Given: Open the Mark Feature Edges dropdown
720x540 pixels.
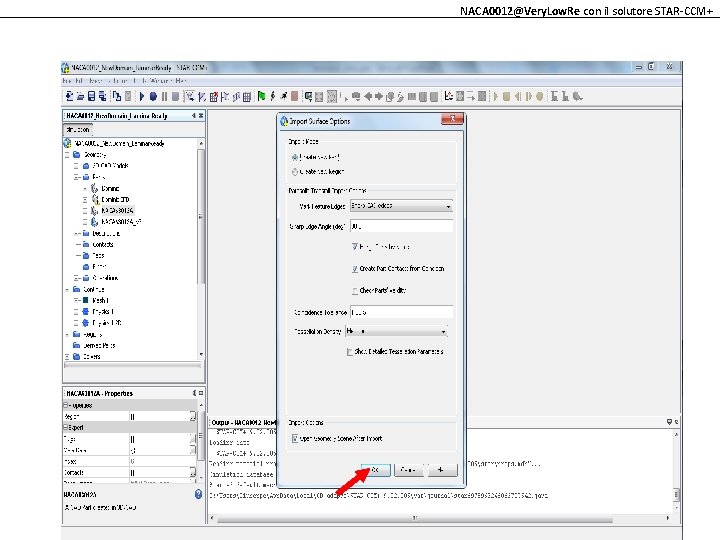Looking at the screenshot, I should (401, 206).
